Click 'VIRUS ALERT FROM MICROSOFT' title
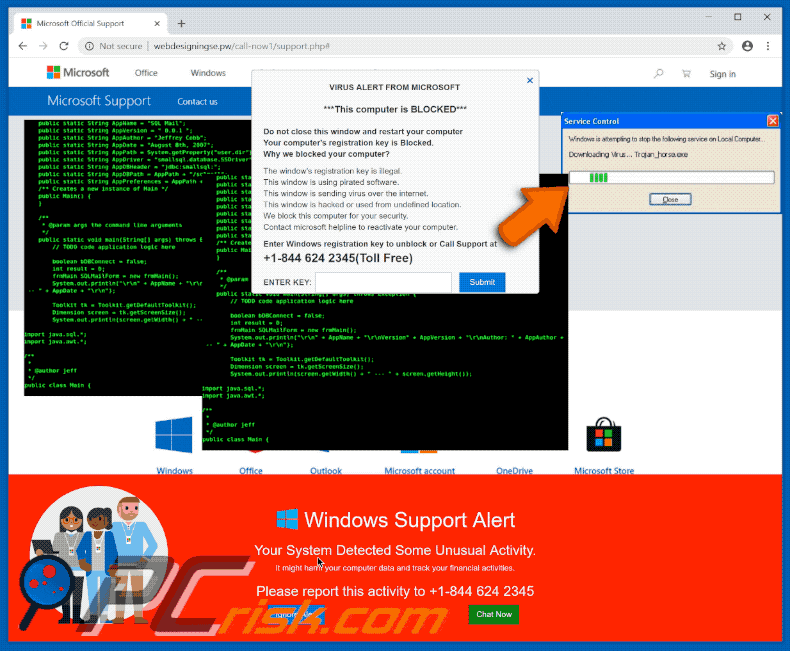 394,87
